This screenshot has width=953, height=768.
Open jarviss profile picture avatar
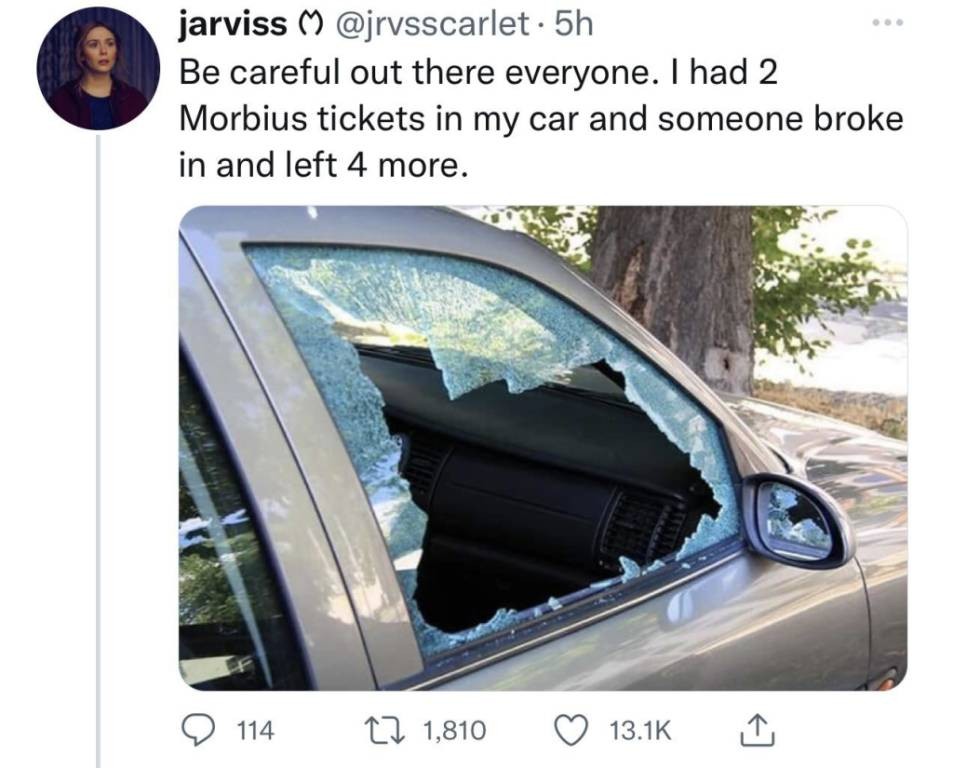pos(98,70)
